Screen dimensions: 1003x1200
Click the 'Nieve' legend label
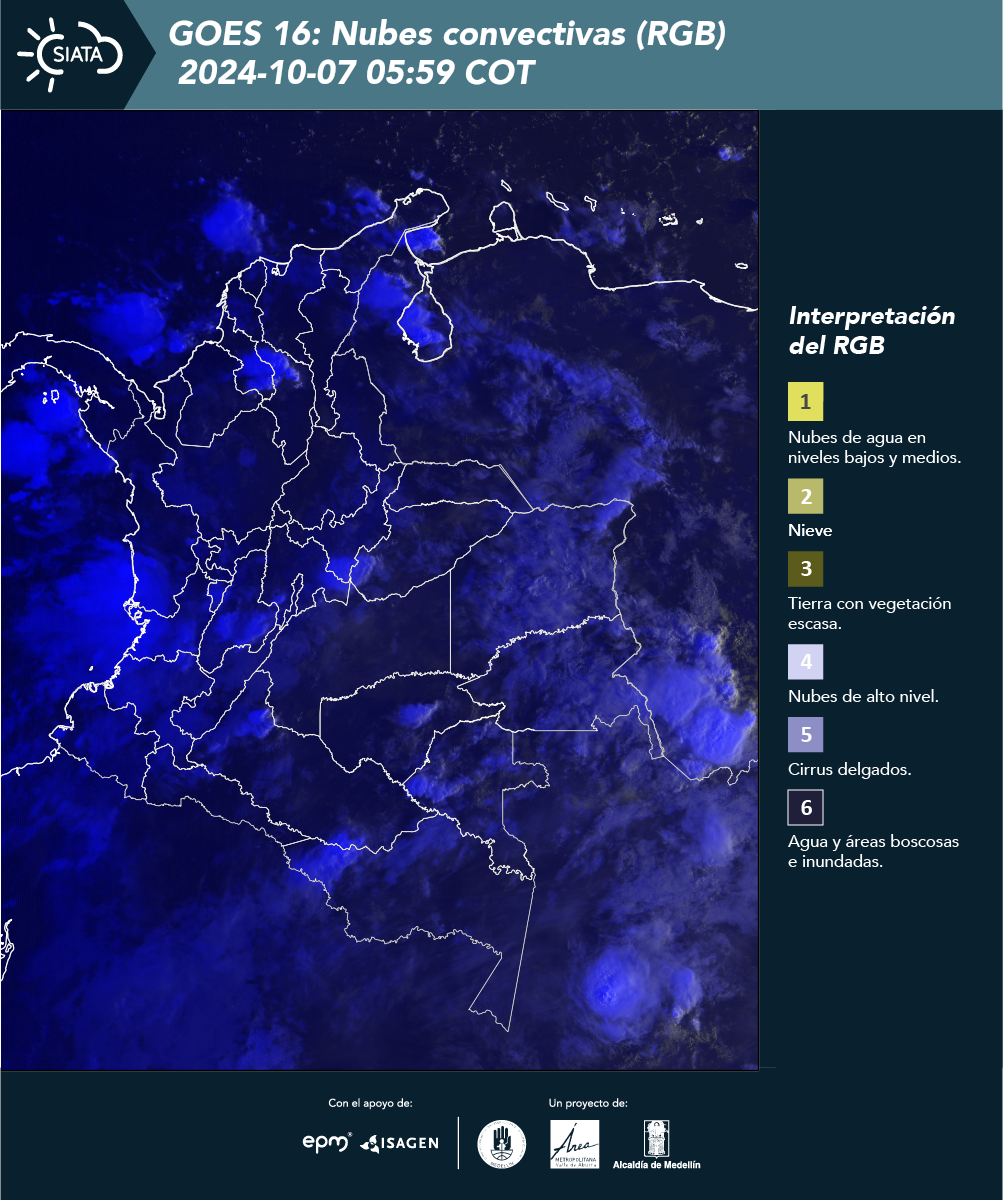[810, 531]
